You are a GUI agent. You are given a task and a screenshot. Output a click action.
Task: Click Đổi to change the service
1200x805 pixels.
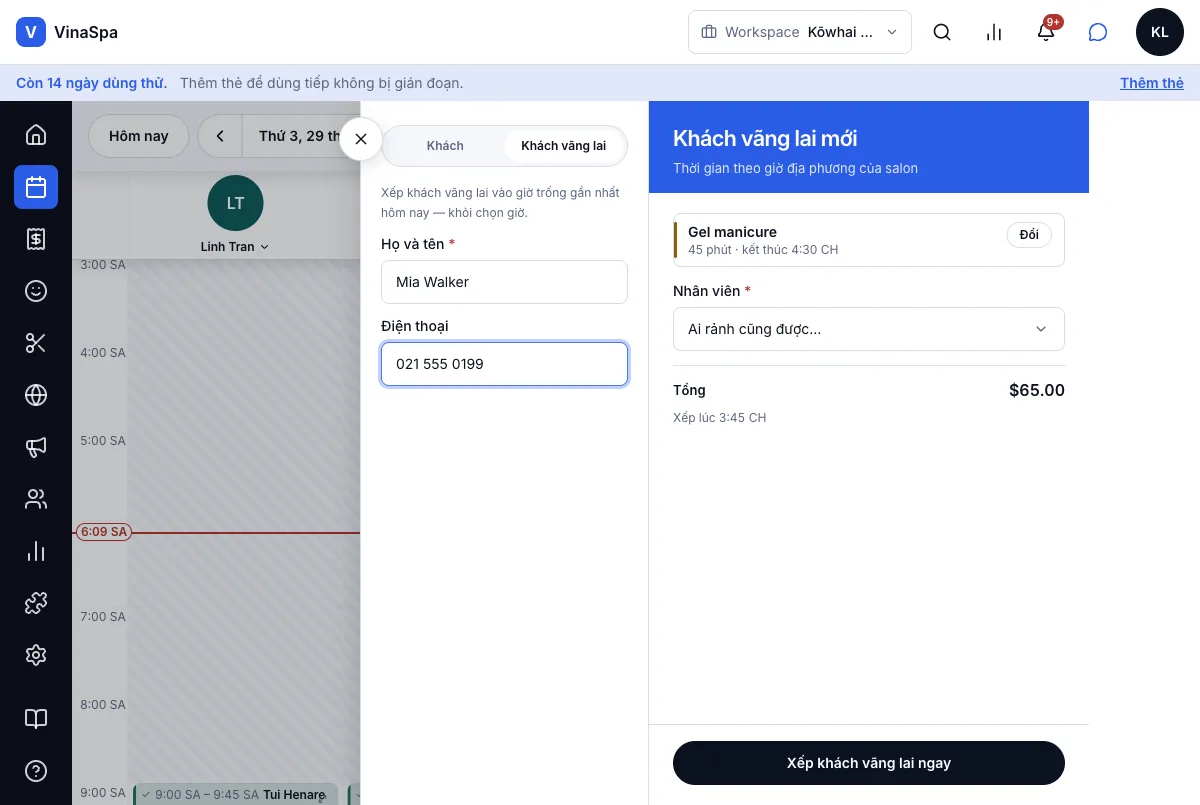click(x=1029, y=235)
